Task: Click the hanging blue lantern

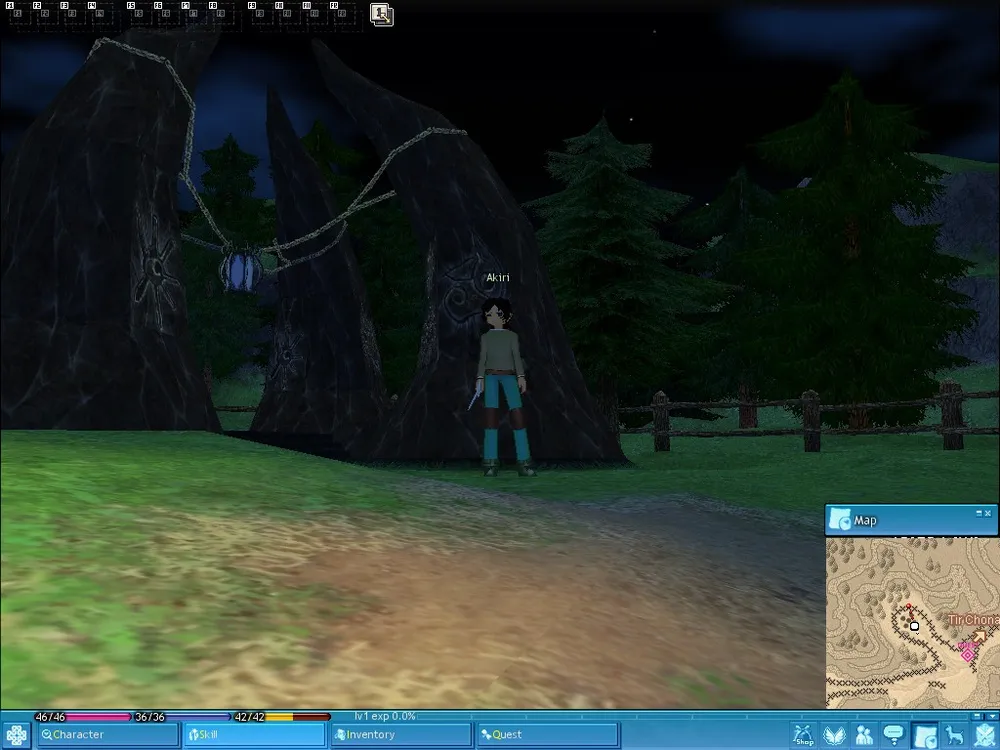Action: pyautogui.click(x=241, y=270)
